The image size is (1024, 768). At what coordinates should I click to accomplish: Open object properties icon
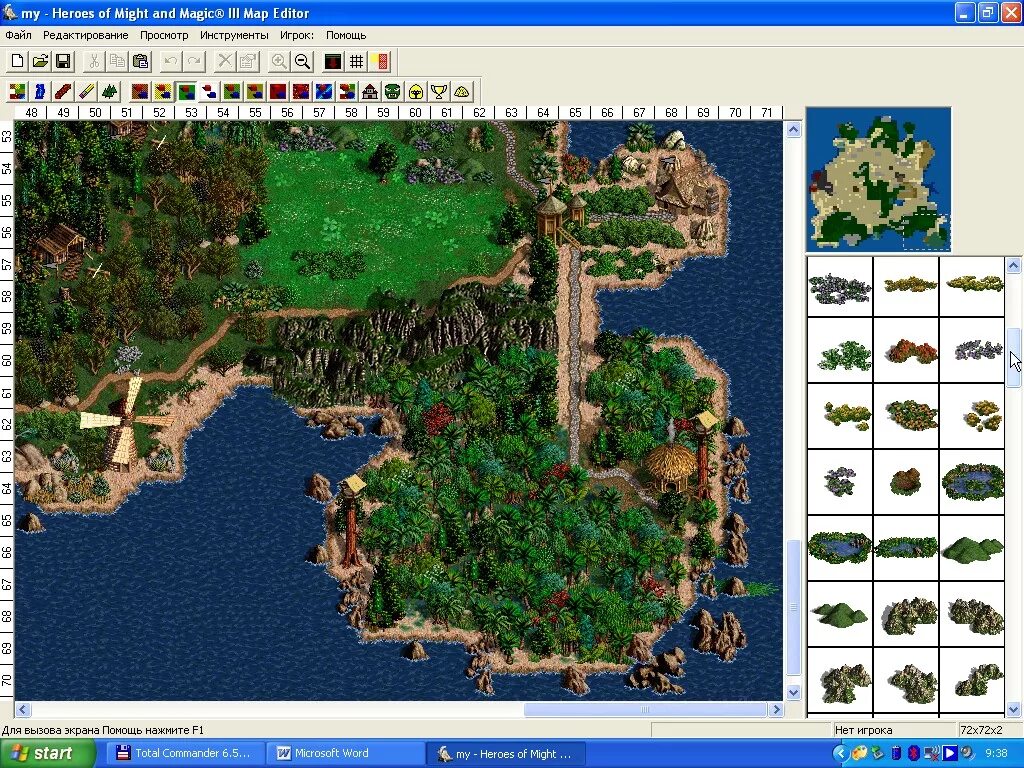(248, 61)
